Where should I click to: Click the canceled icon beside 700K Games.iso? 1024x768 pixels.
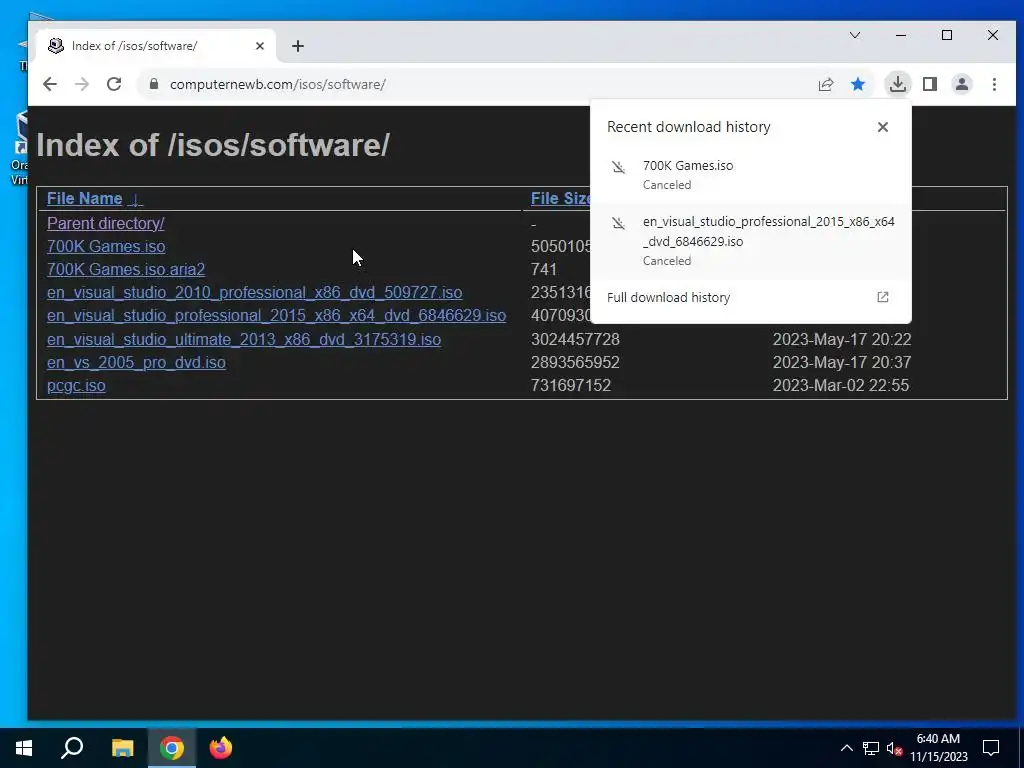pos(618,167)
